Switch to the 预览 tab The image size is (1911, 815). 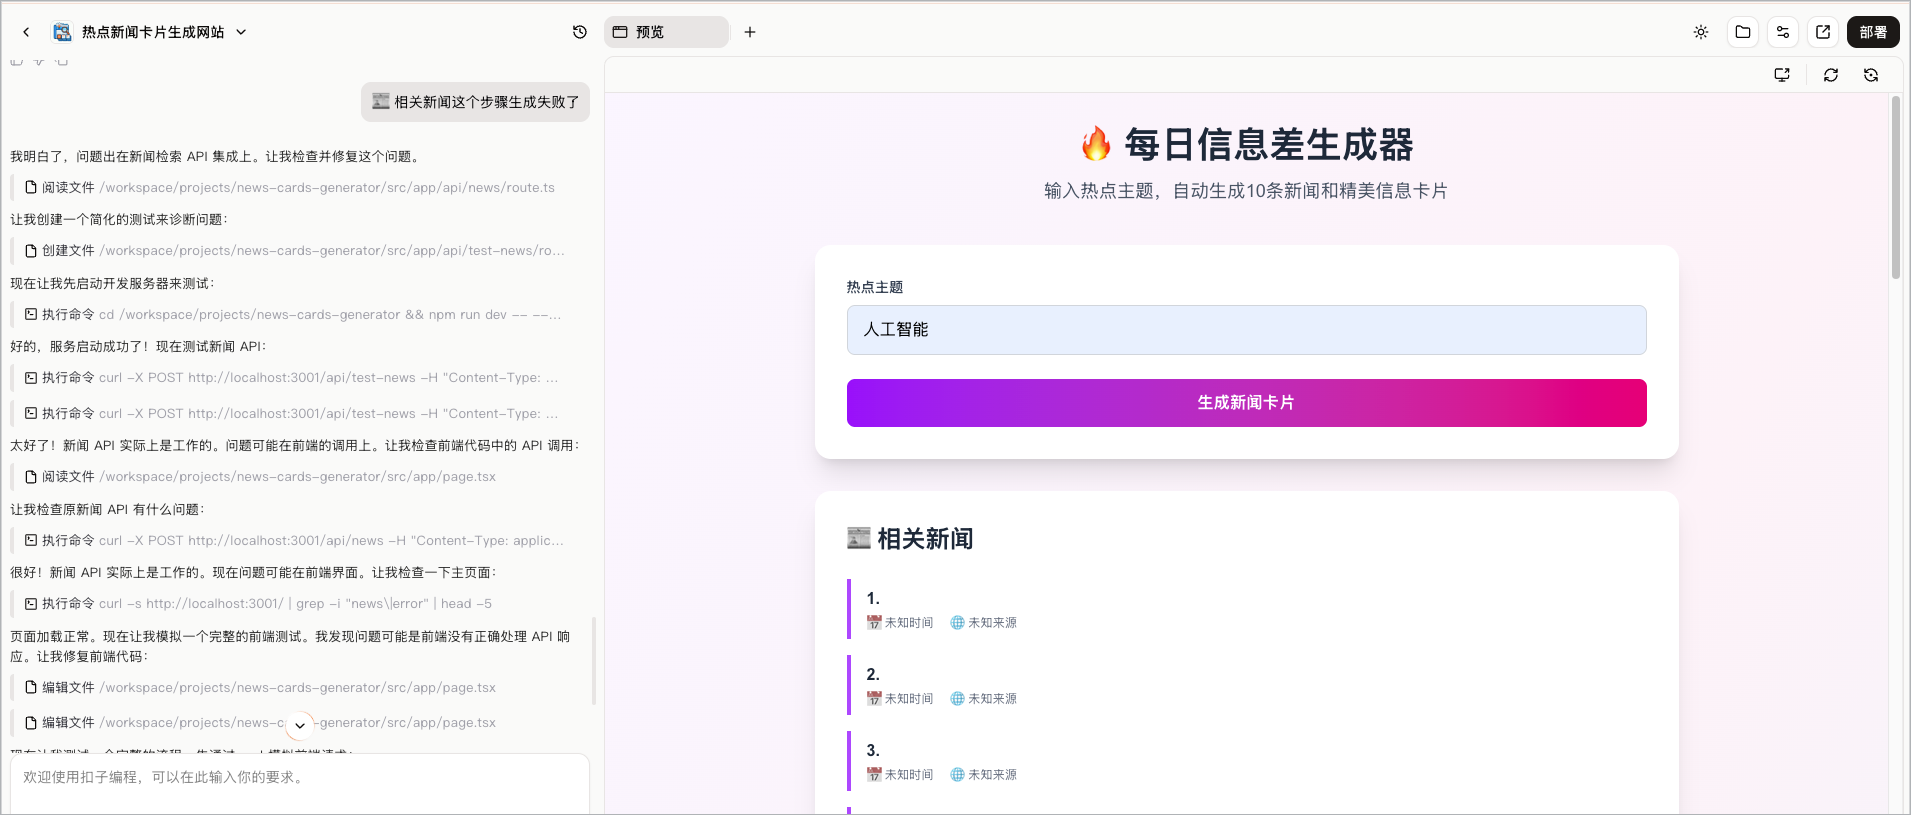pyautogui.click(x=666, y=32)
